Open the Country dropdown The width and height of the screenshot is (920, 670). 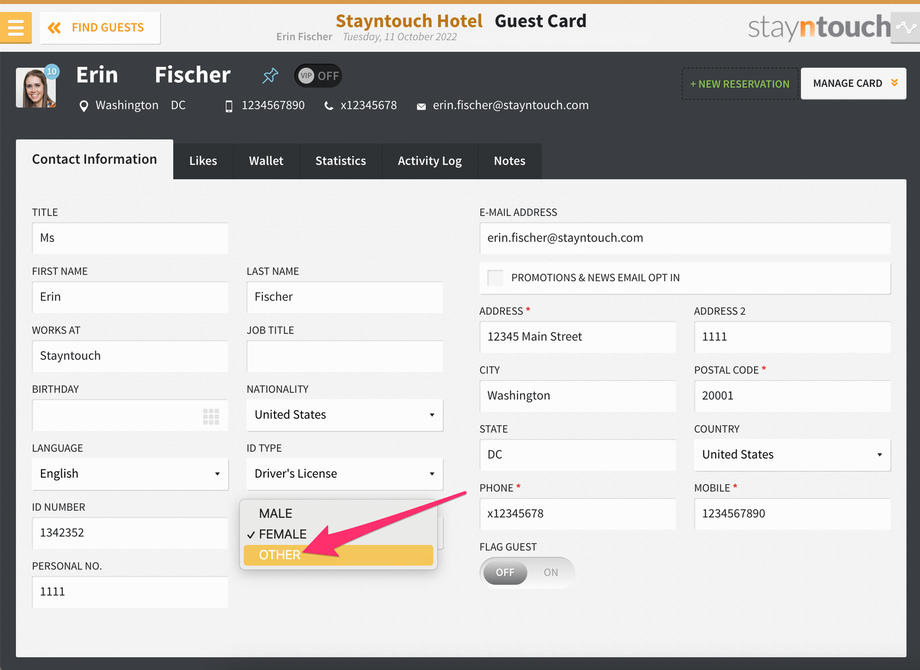coord(792,455)
